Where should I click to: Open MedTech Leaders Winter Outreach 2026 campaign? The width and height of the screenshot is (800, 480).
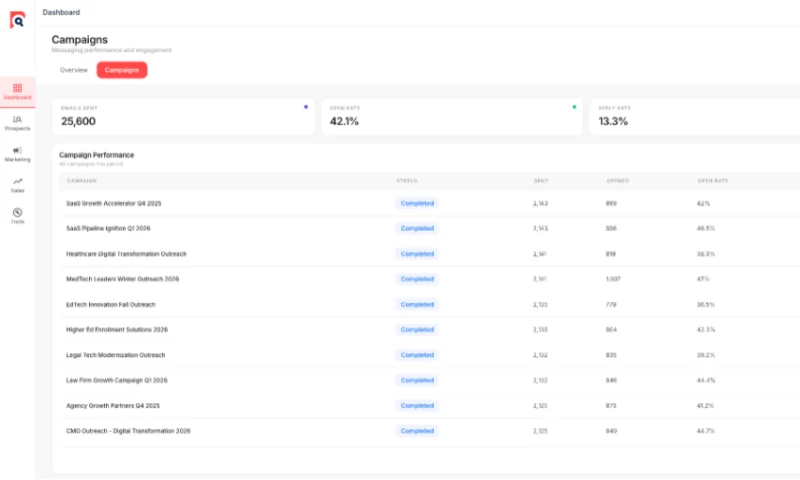(x=122, y=279)
